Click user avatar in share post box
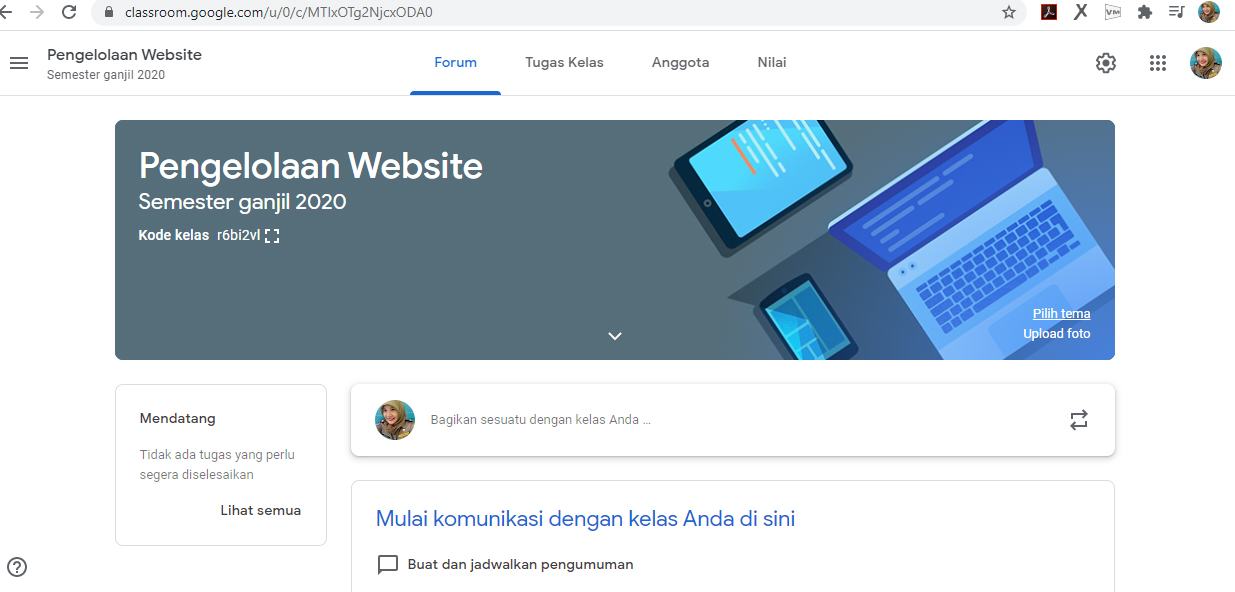 point(395,420)
